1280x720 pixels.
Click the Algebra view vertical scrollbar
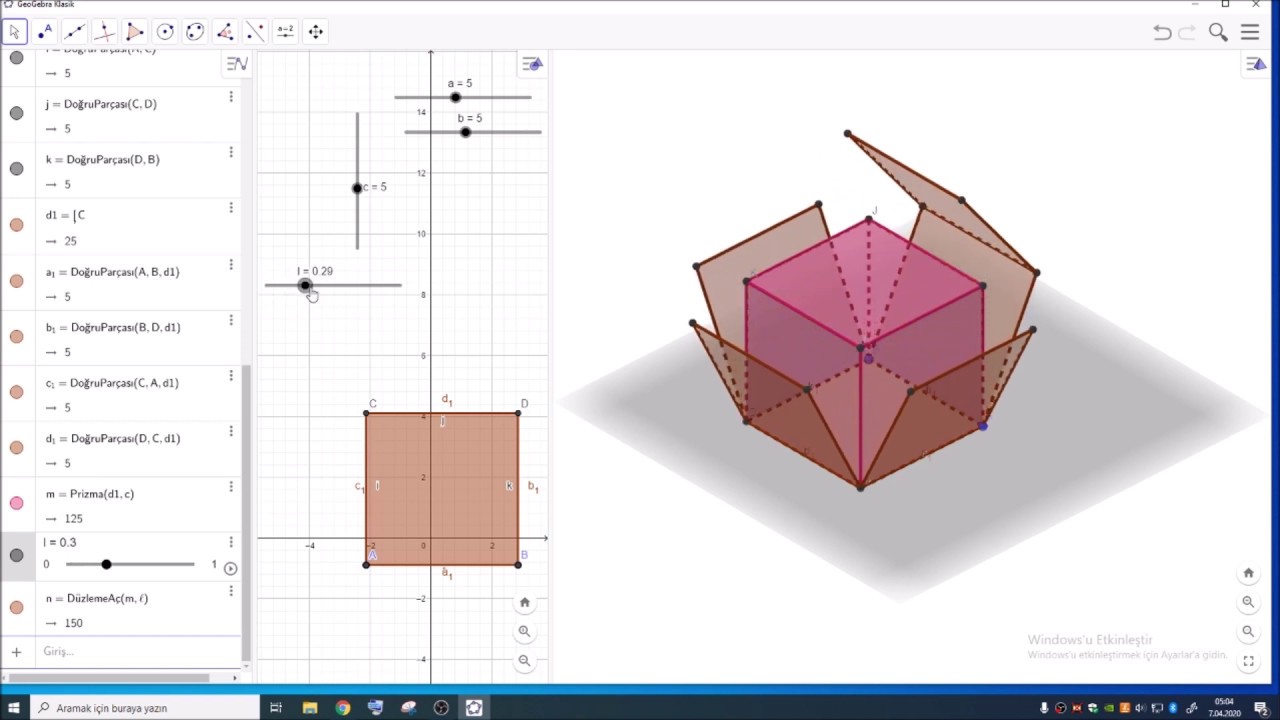click(x=247, y=514)
